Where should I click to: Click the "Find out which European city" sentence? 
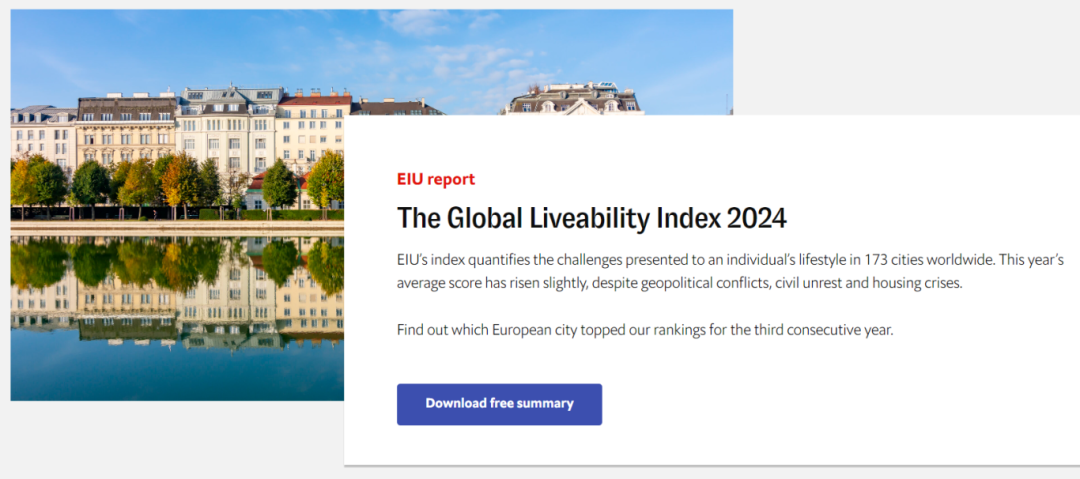(x=644, y=330)
